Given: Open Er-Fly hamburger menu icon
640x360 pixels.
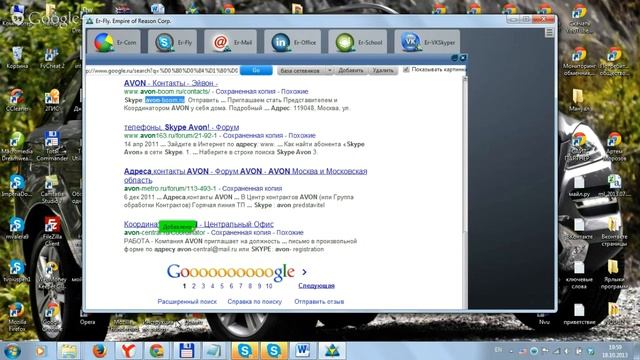Looking at the screenshot, I should [x=549, y=32].
